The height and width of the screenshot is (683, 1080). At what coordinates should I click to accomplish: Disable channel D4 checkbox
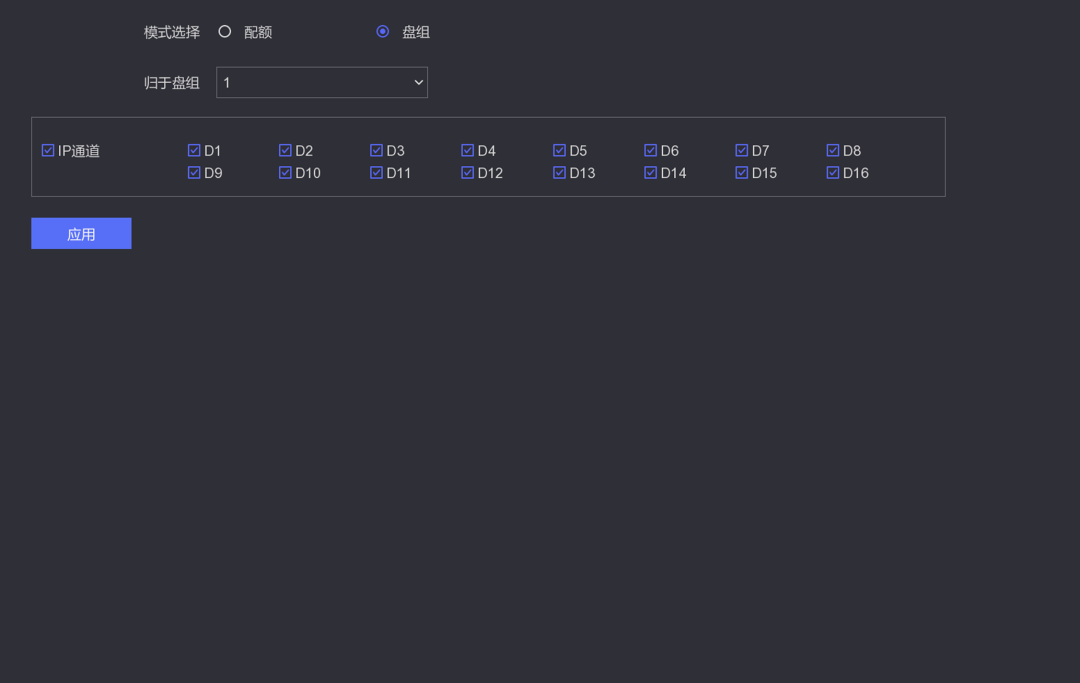pyautogui.click(x=467, y=151)
